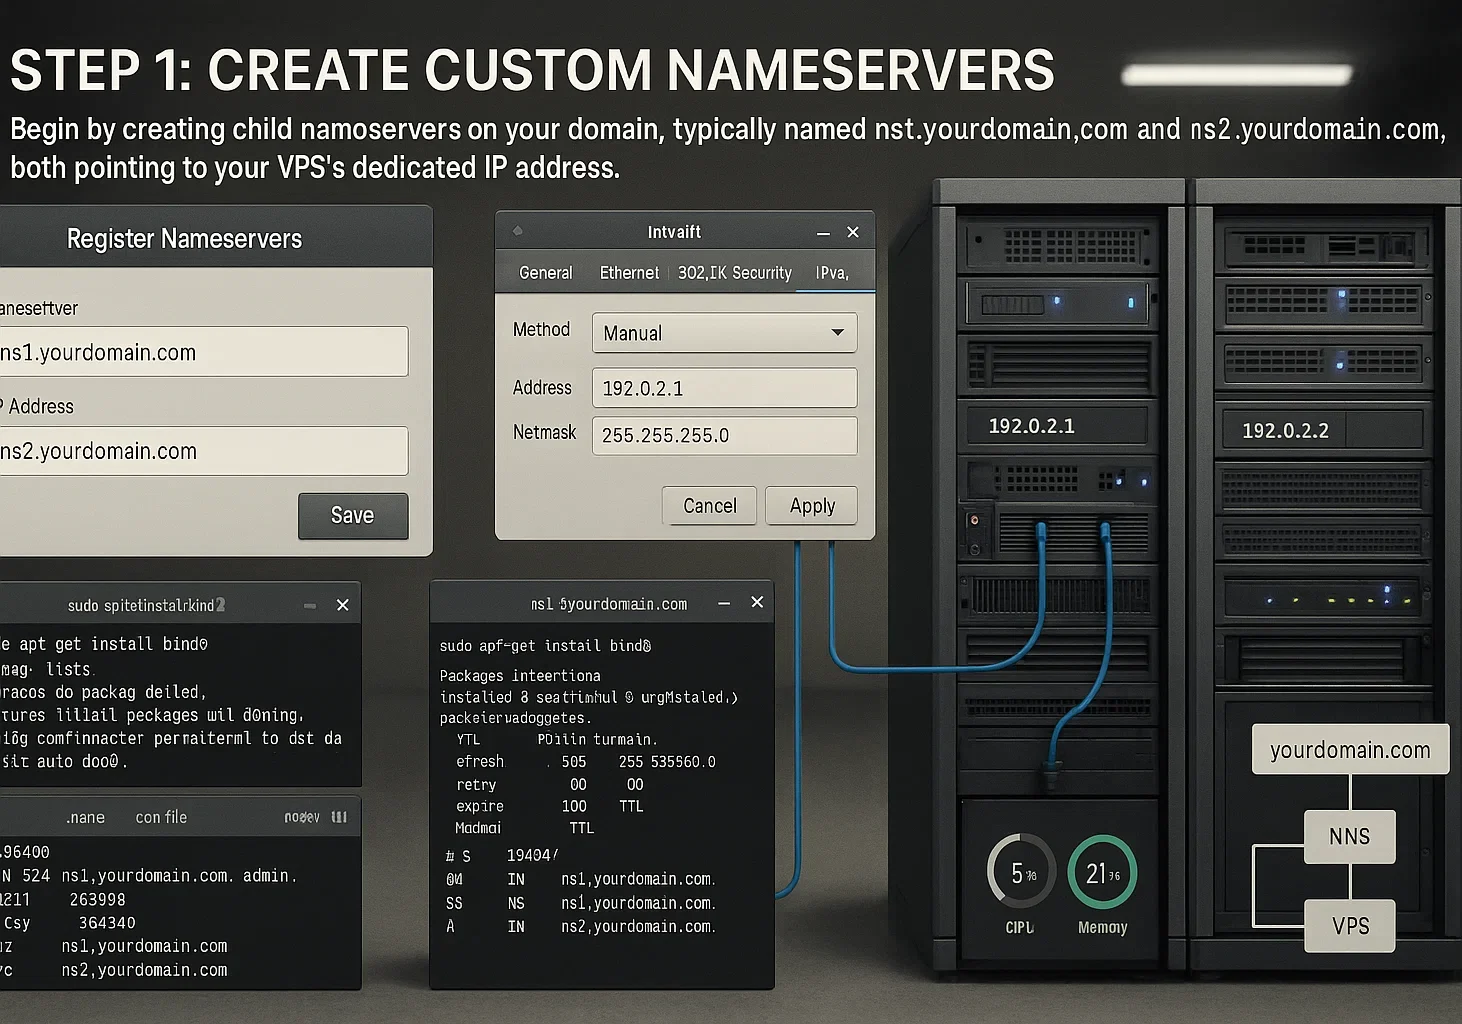Apply the manual IP configuration
1462x1024 pixels.
[811, 505]
